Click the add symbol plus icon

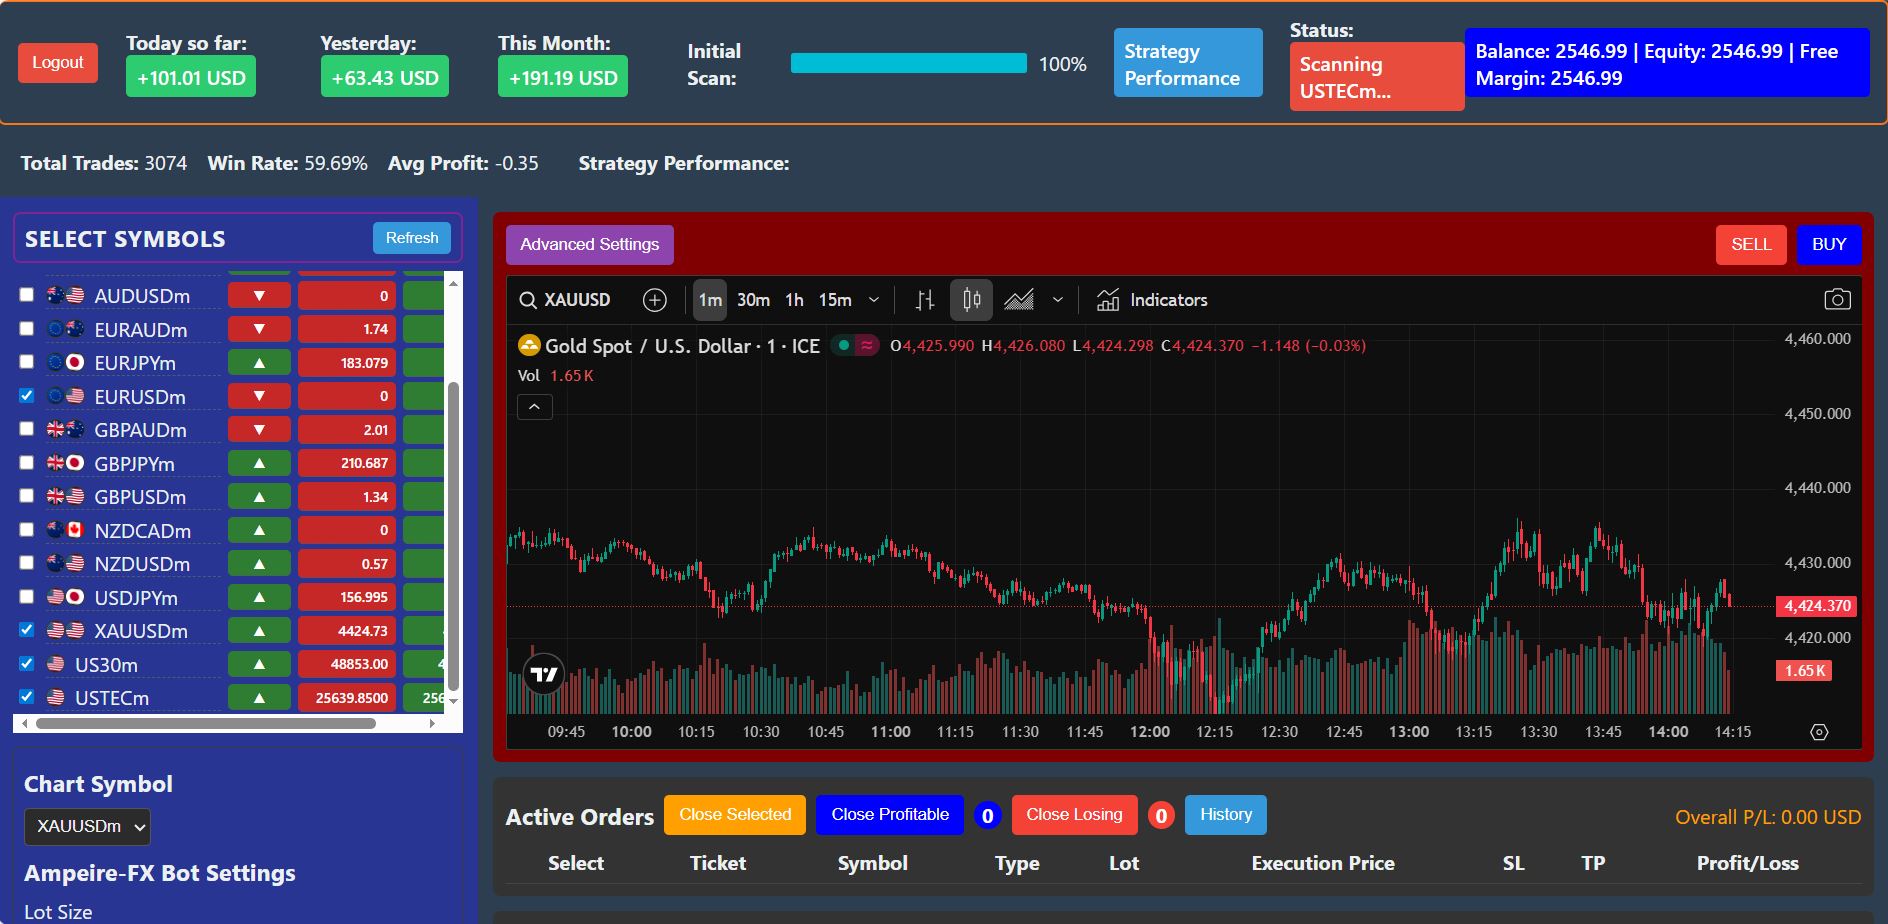click(655, 300)
